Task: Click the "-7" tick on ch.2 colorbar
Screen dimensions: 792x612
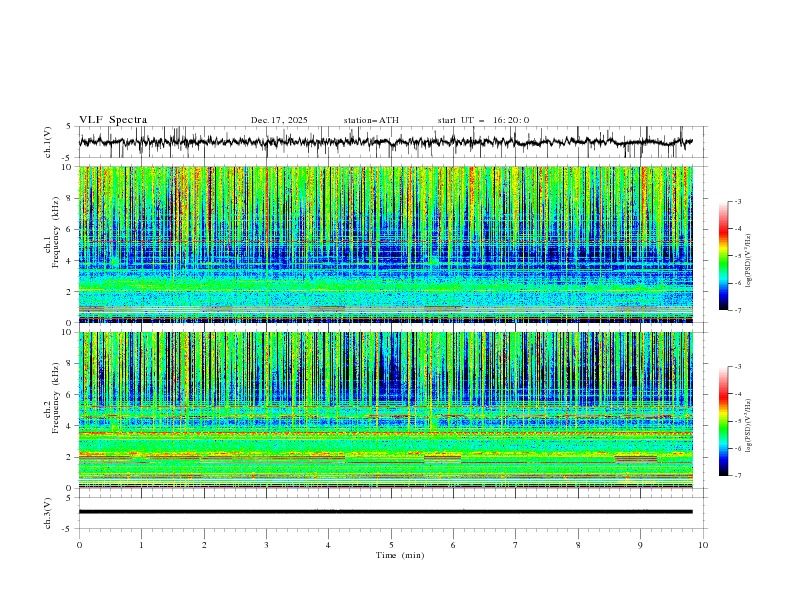Action: click(737, 476)
